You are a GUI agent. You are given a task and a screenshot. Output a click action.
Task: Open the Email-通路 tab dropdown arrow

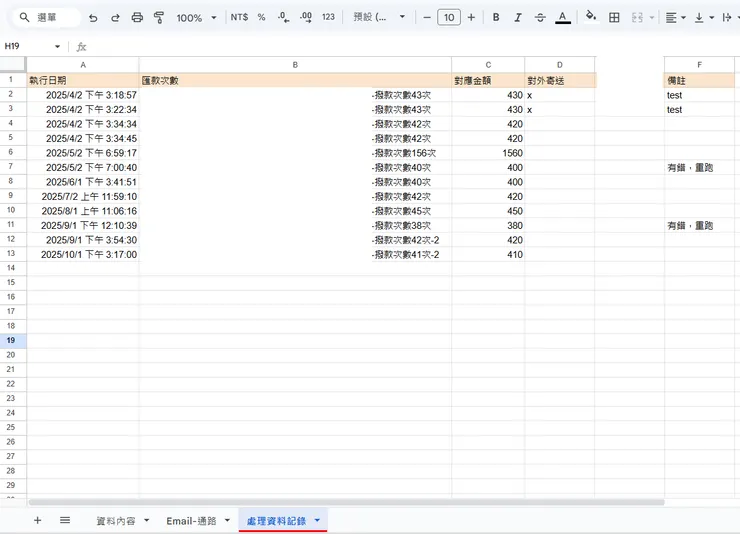(227, 520)
